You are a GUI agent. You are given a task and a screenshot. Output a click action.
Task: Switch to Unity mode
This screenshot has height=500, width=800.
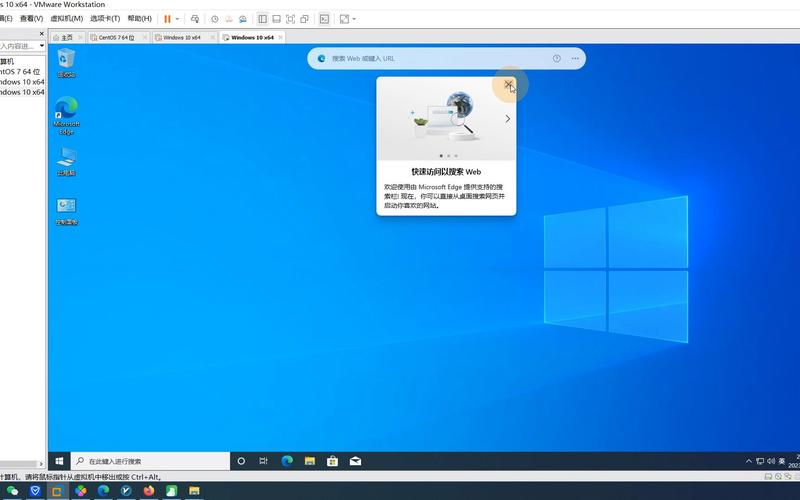[x=305, y=19]
